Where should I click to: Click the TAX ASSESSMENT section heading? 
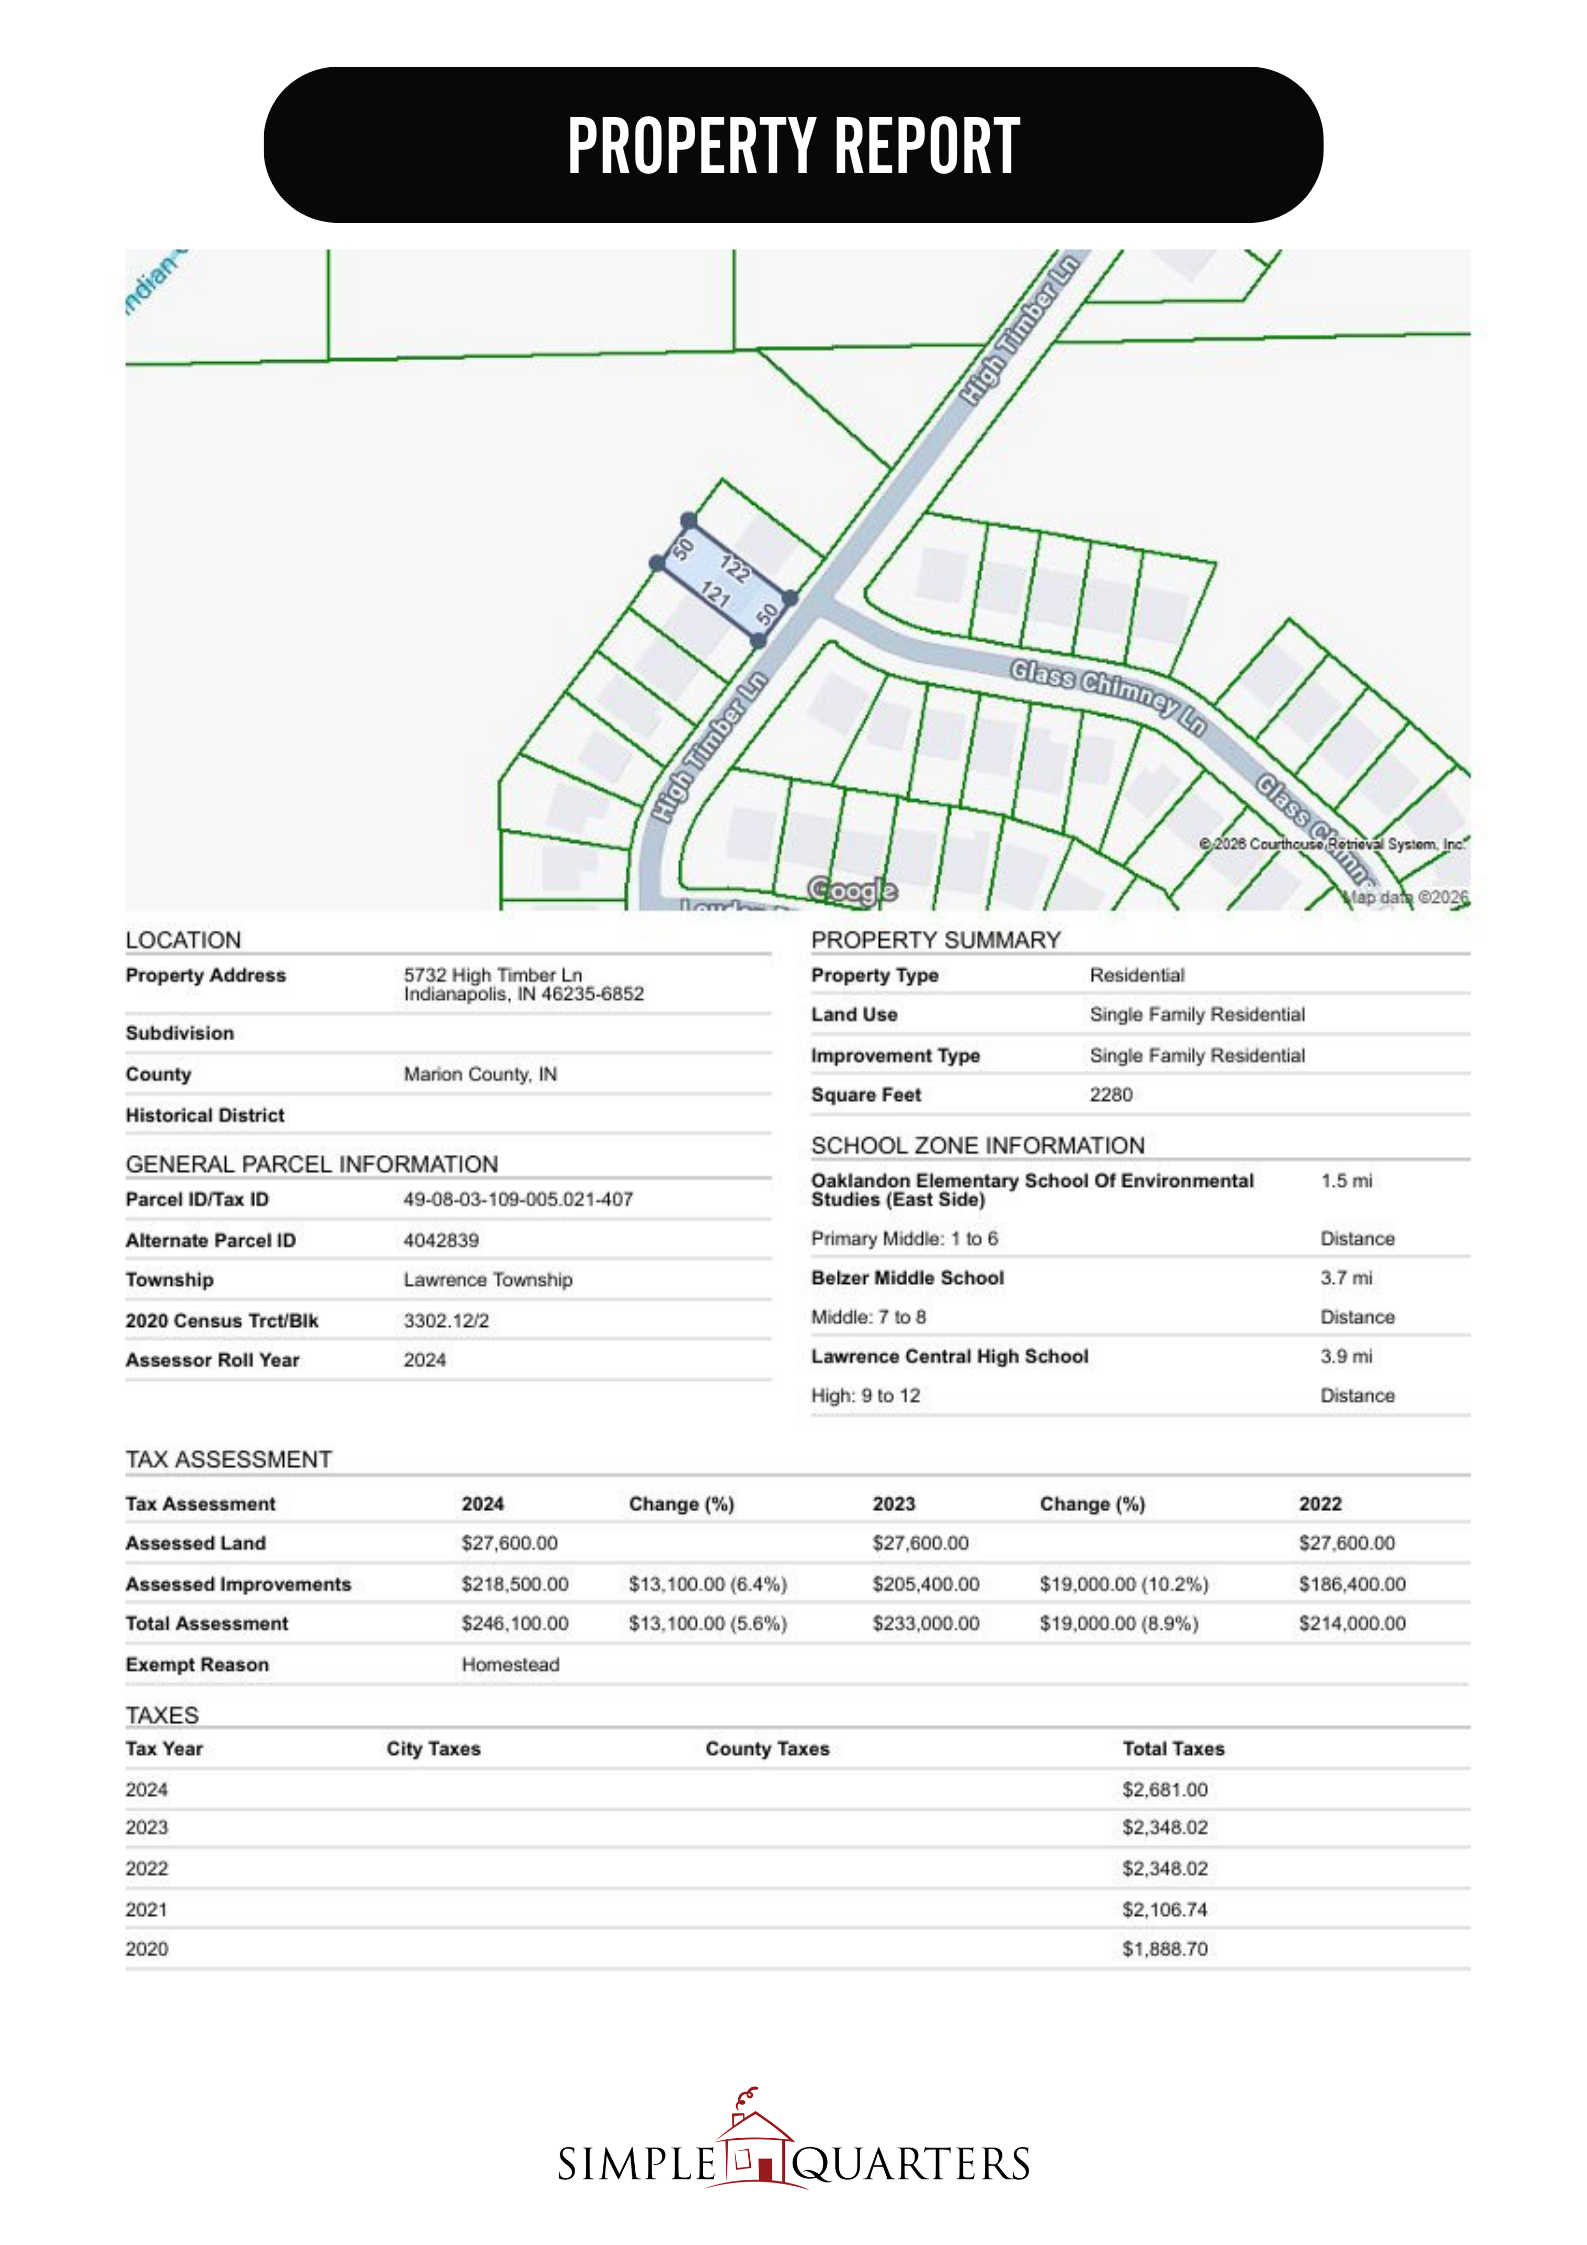tap(228, 1459)
